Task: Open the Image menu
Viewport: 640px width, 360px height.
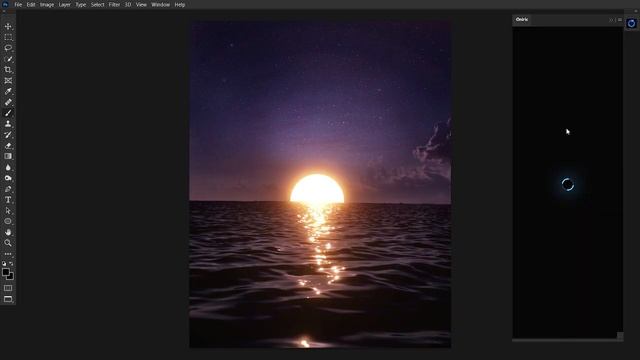Action: pos(47,5)
